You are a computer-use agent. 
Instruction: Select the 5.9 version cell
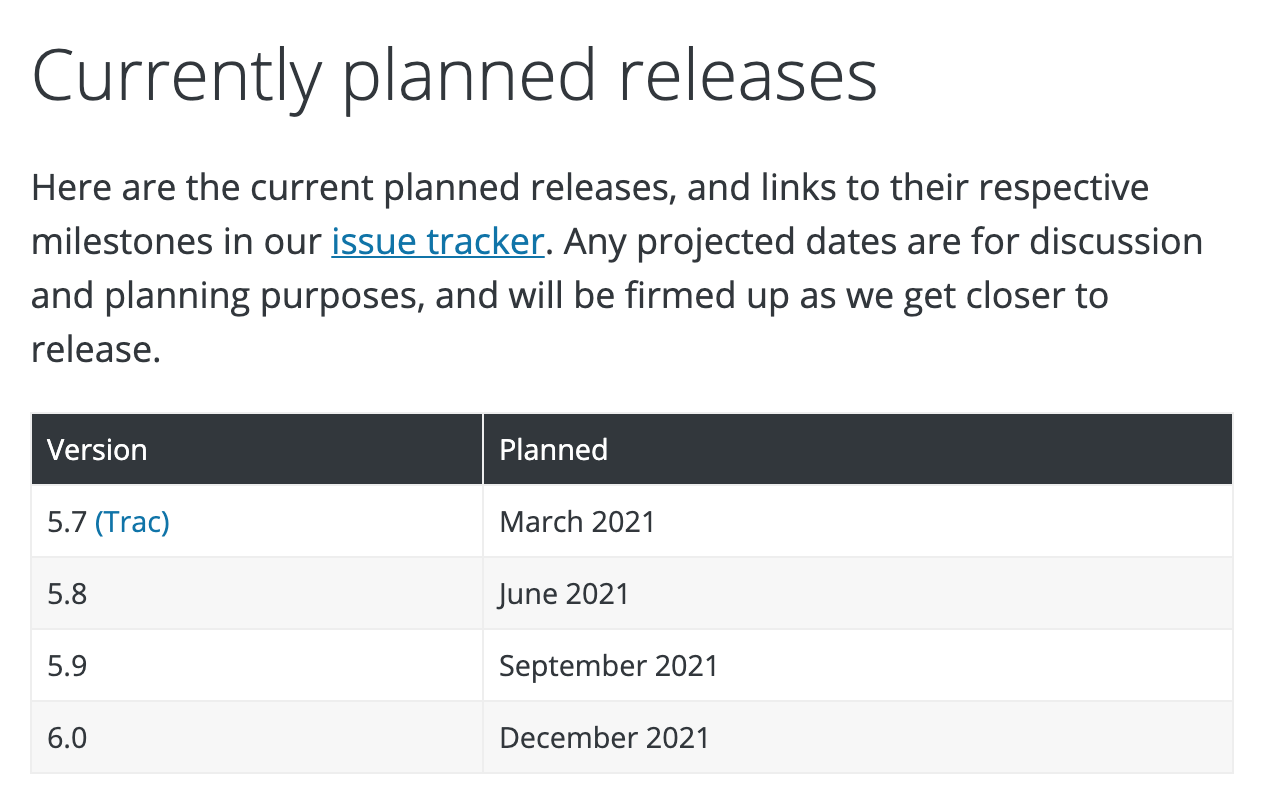(257, 665)
